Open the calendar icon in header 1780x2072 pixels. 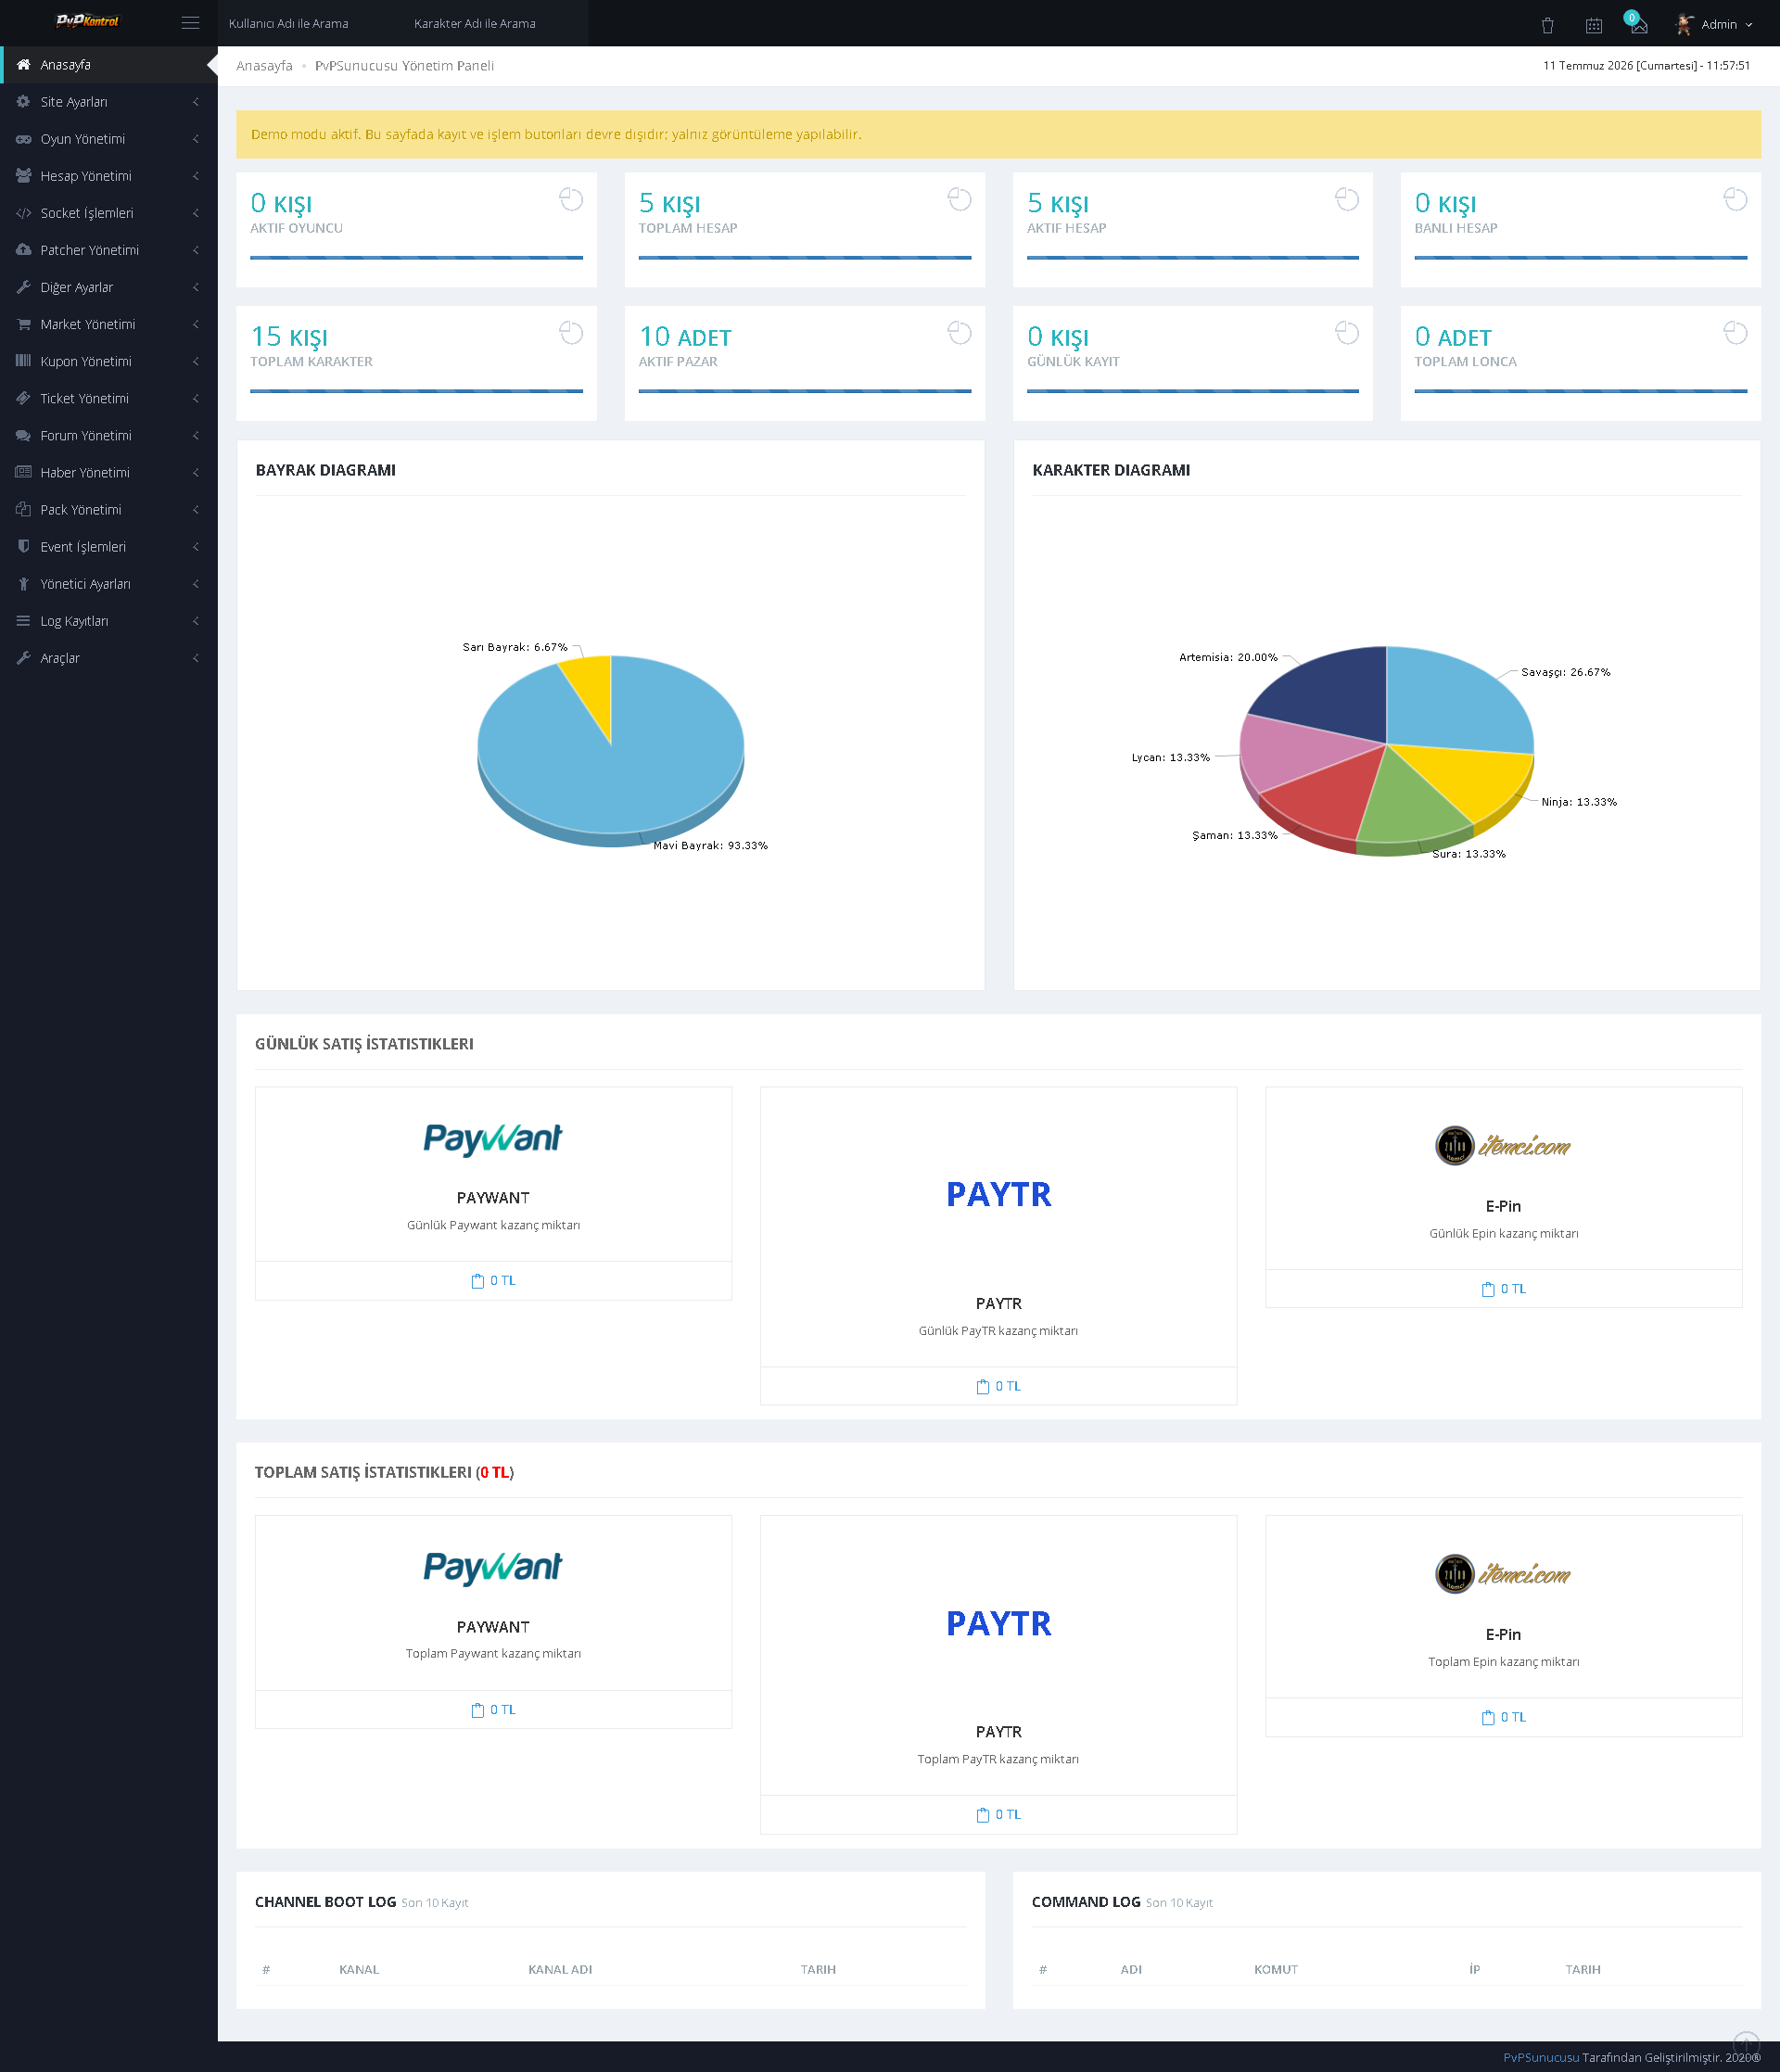[1594, 25]
